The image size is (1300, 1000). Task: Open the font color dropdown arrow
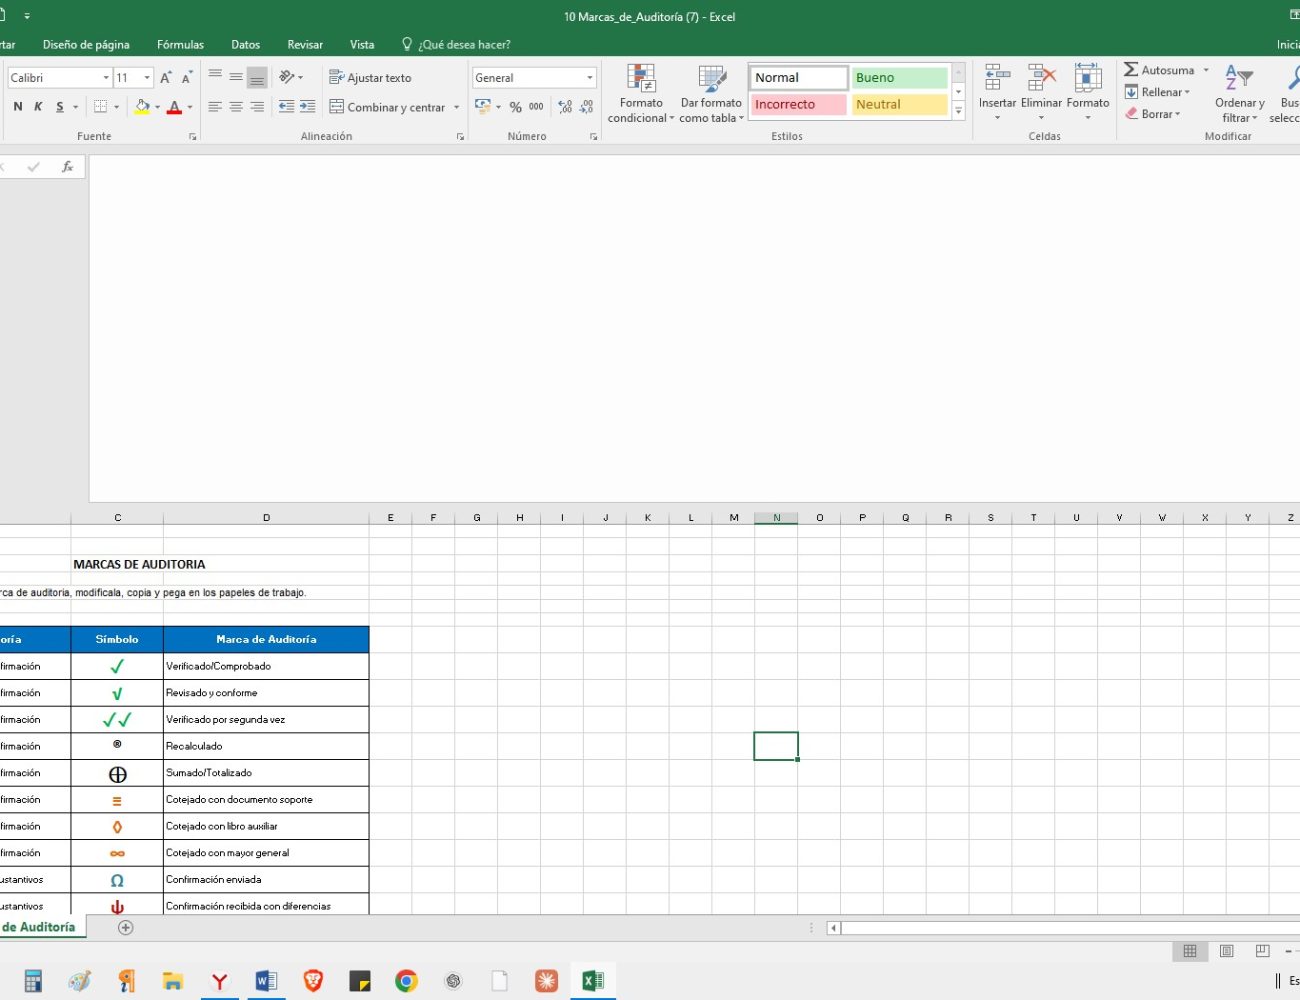point(190,107)
